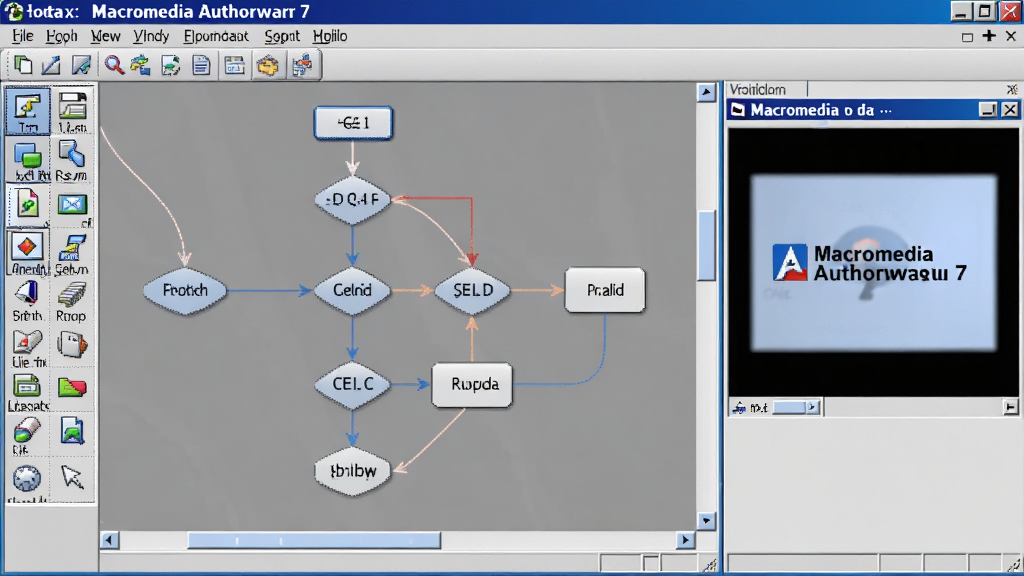Image resolution: width=1024 pixels, height=576 pixels.
Task: Open the File menu
Action: pyautogui.click(x=22, y=36)
